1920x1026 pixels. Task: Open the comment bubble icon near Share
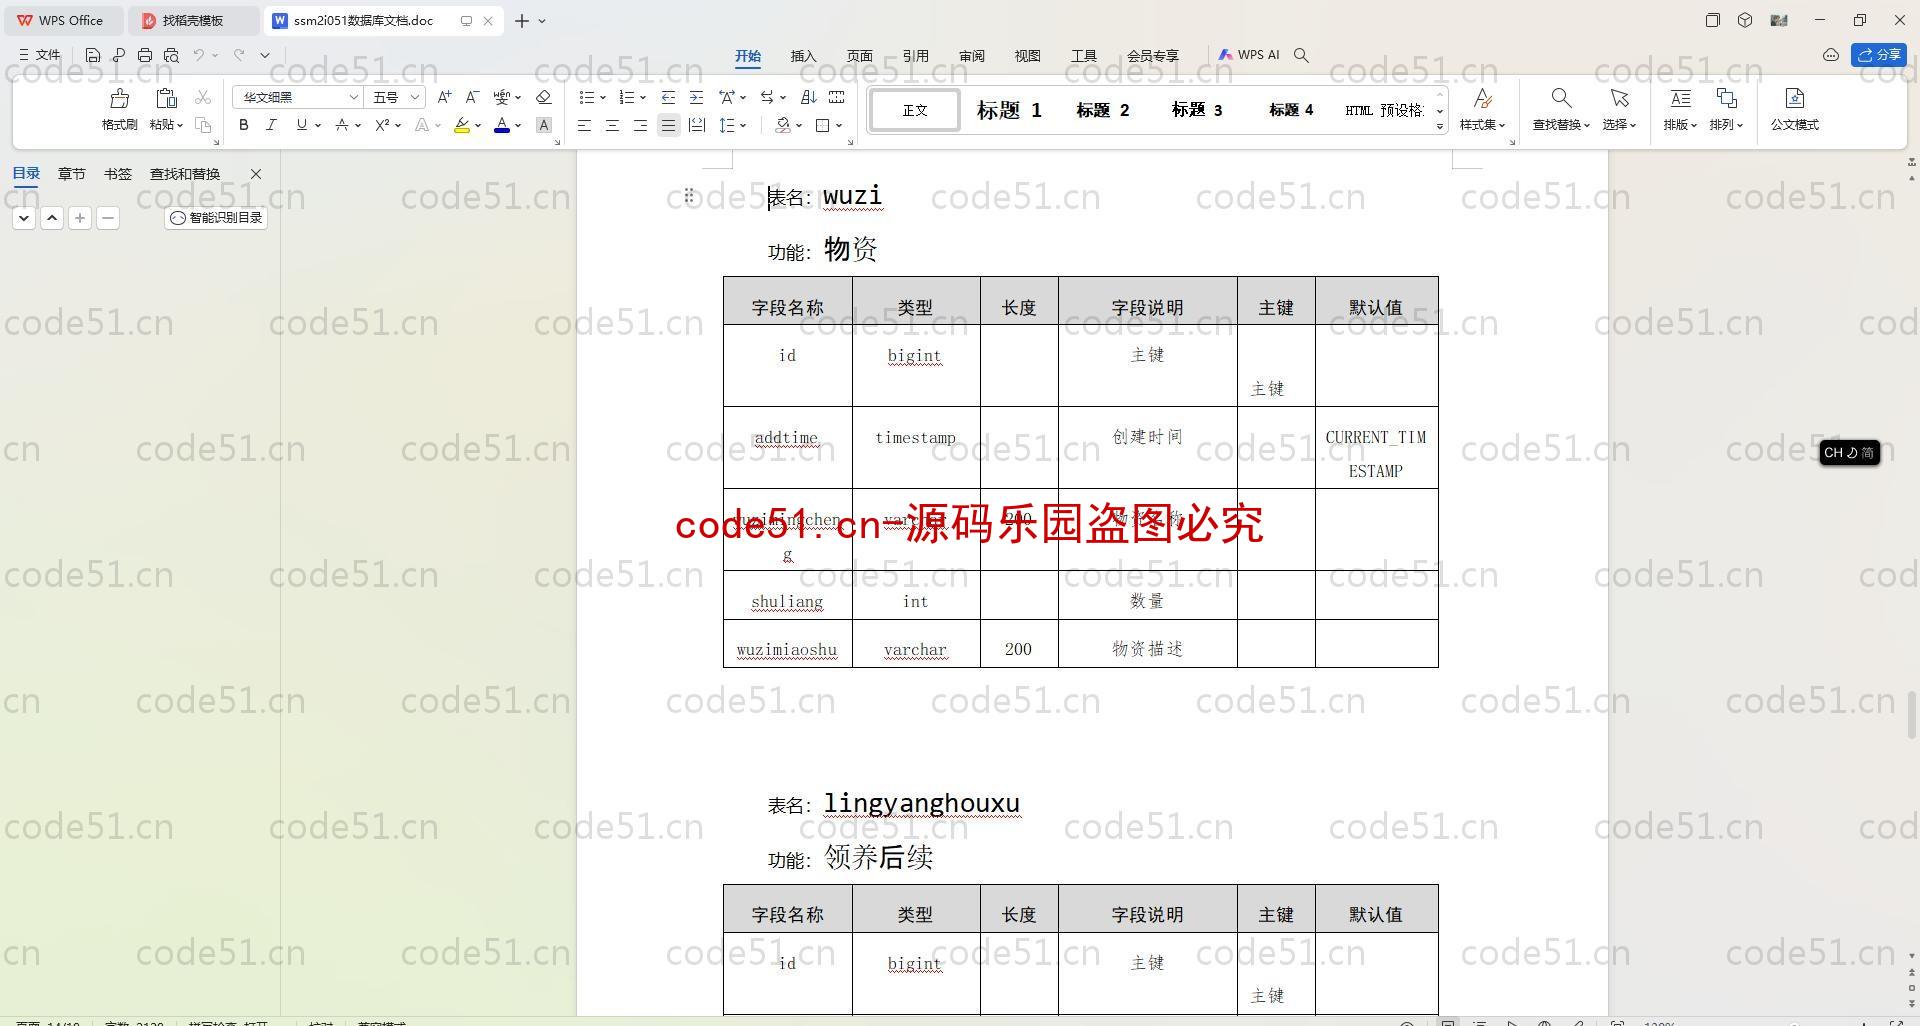(x=1831, y=55)
